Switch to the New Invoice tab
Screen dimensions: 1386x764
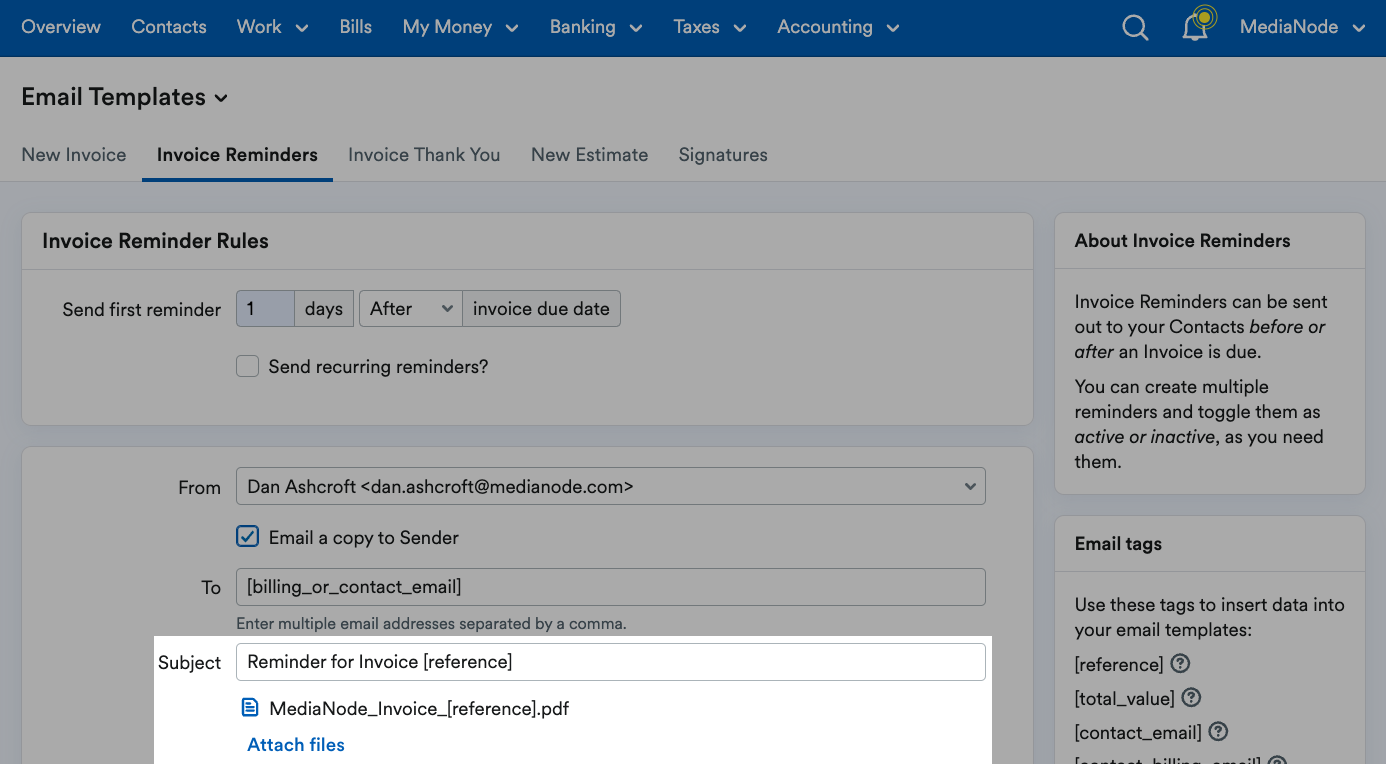pyautogui.click(x=74, y=155)
